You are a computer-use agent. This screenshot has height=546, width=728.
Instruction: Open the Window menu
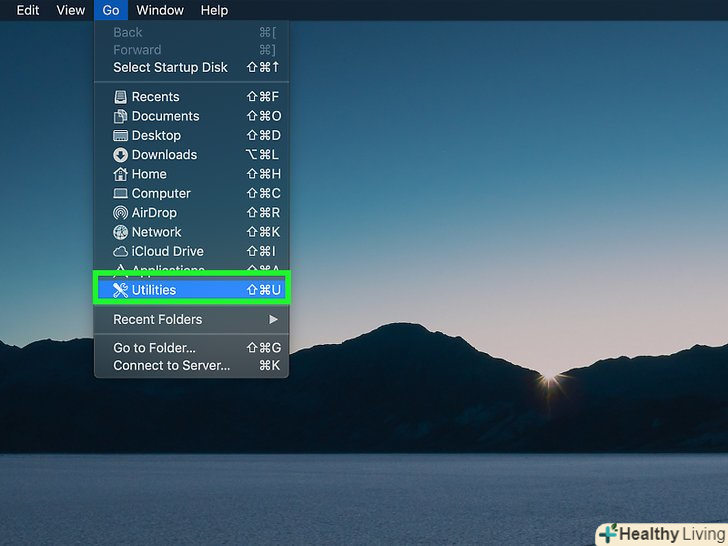(160, 10)
